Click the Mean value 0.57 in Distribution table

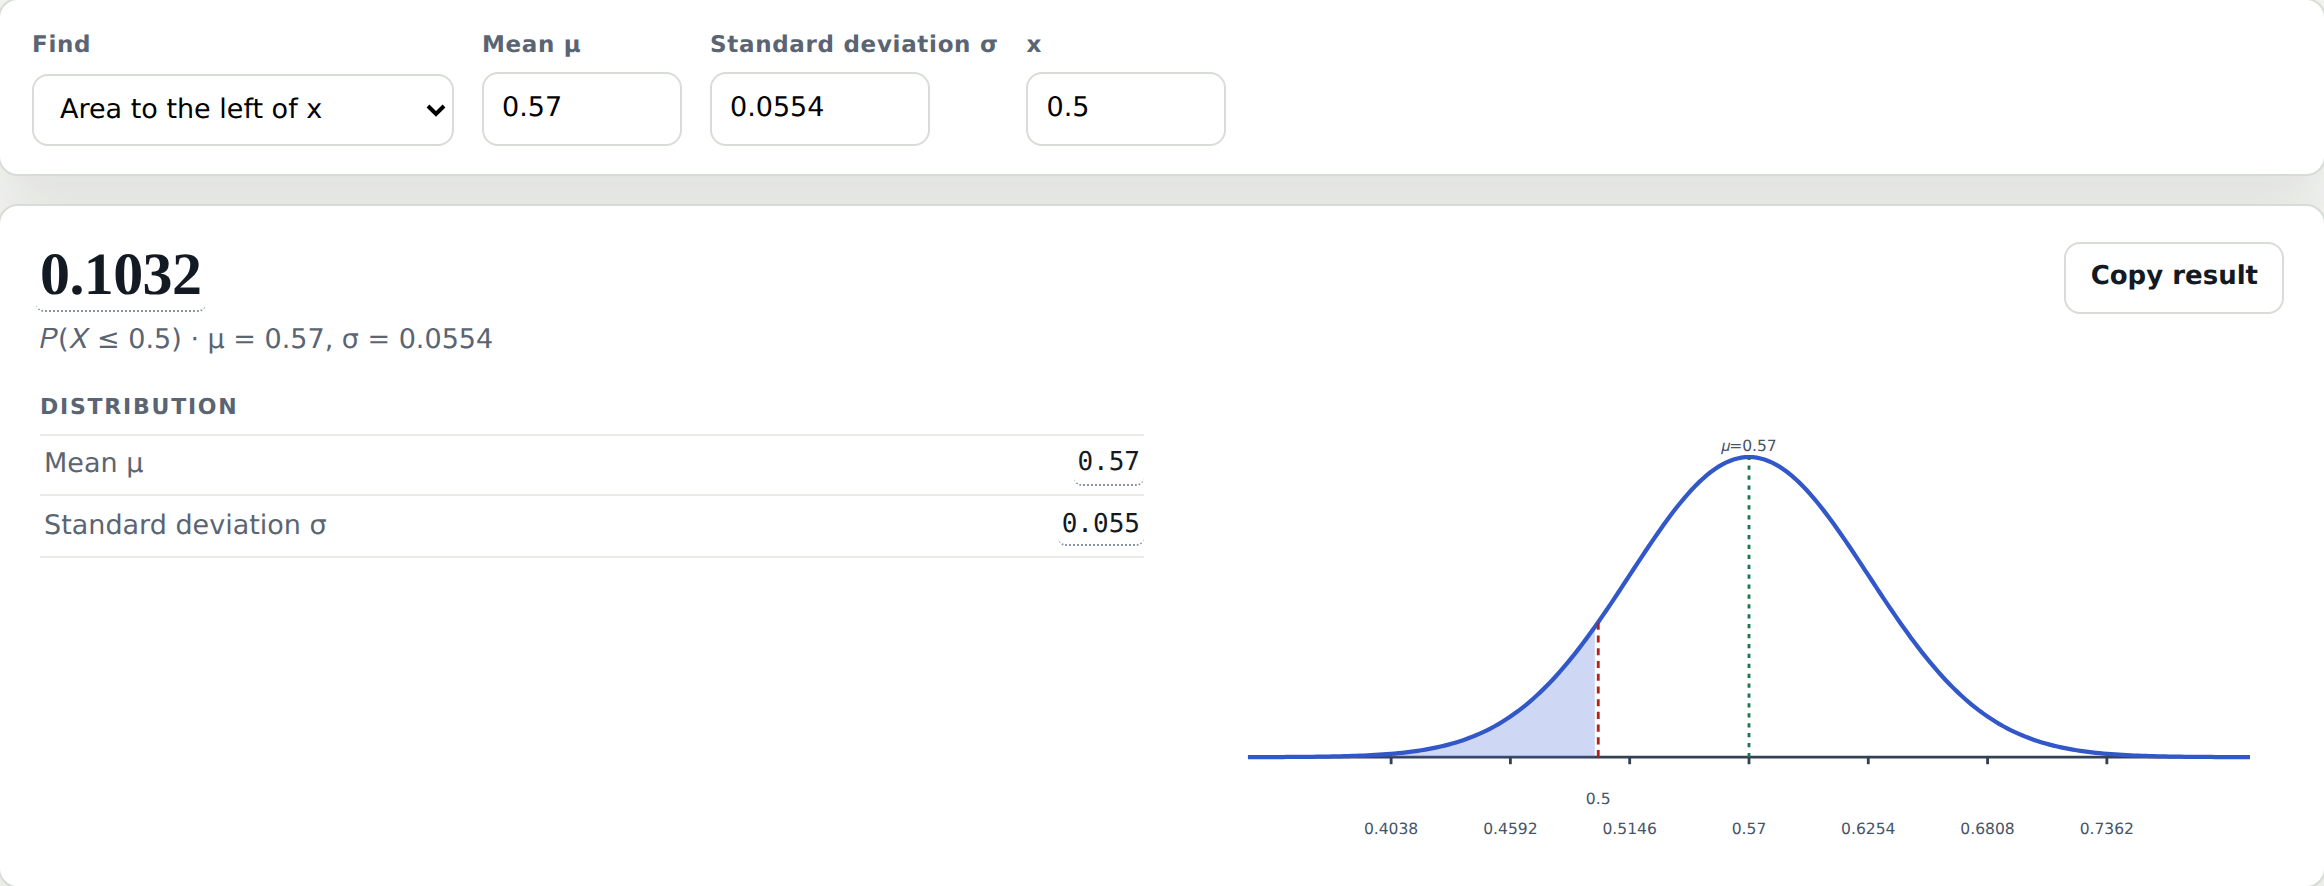(x=1108, y=462)
